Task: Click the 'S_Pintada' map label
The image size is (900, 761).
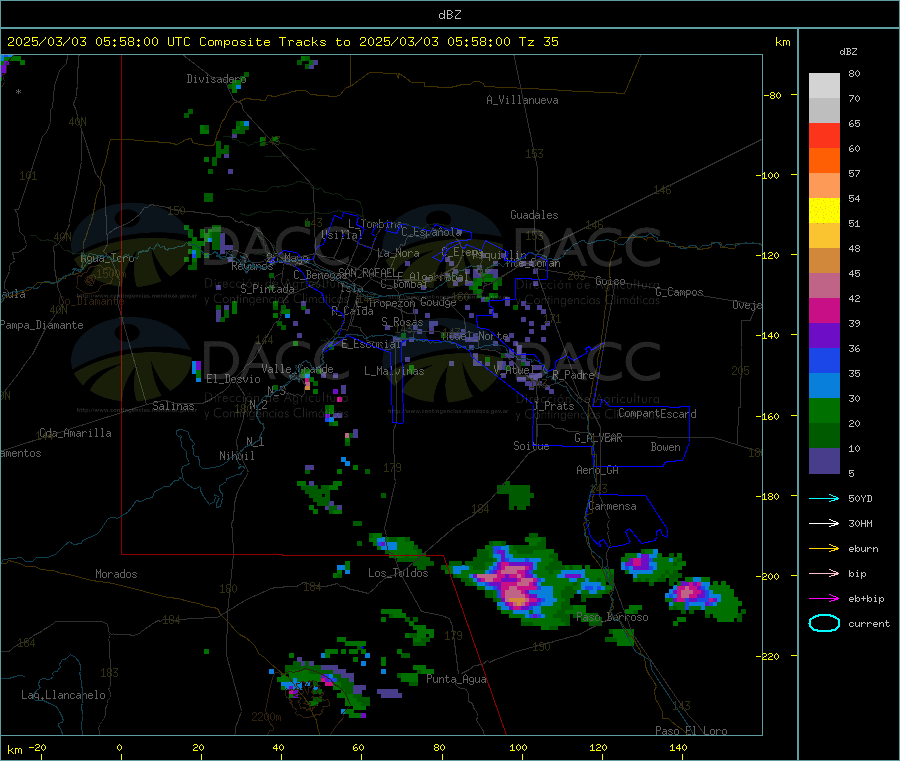Action: (267, 289)
